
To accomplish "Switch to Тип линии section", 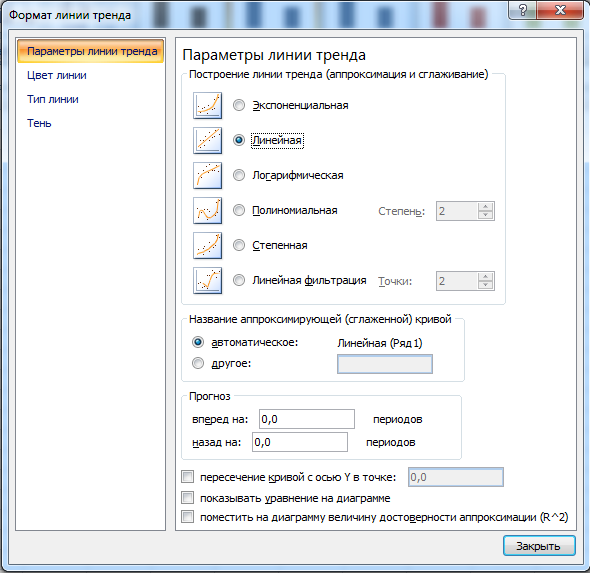I will point(53,99).
